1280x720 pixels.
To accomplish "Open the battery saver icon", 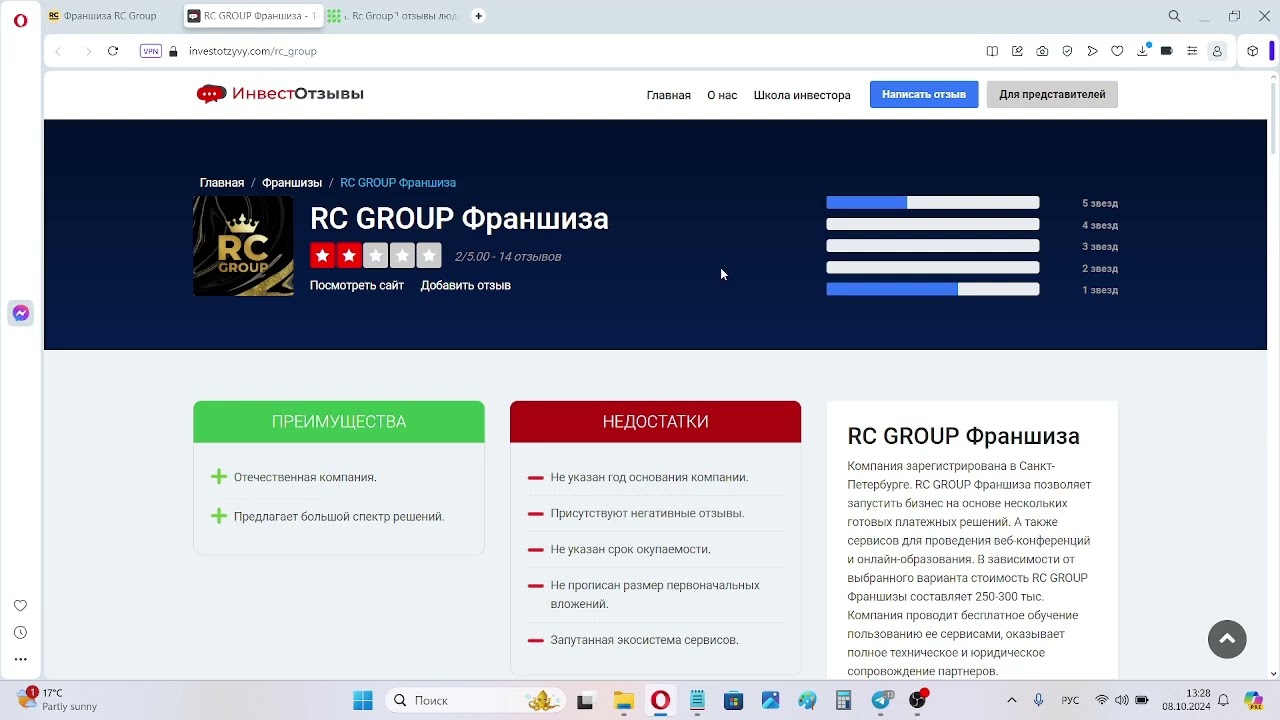I will tap(1166, 51).
